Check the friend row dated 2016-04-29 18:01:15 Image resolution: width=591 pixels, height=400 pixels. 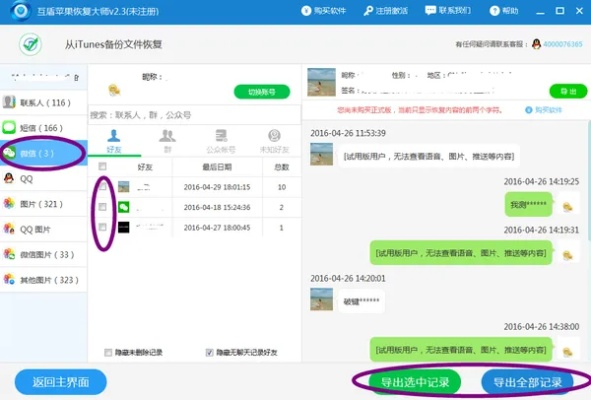[103, 187]
